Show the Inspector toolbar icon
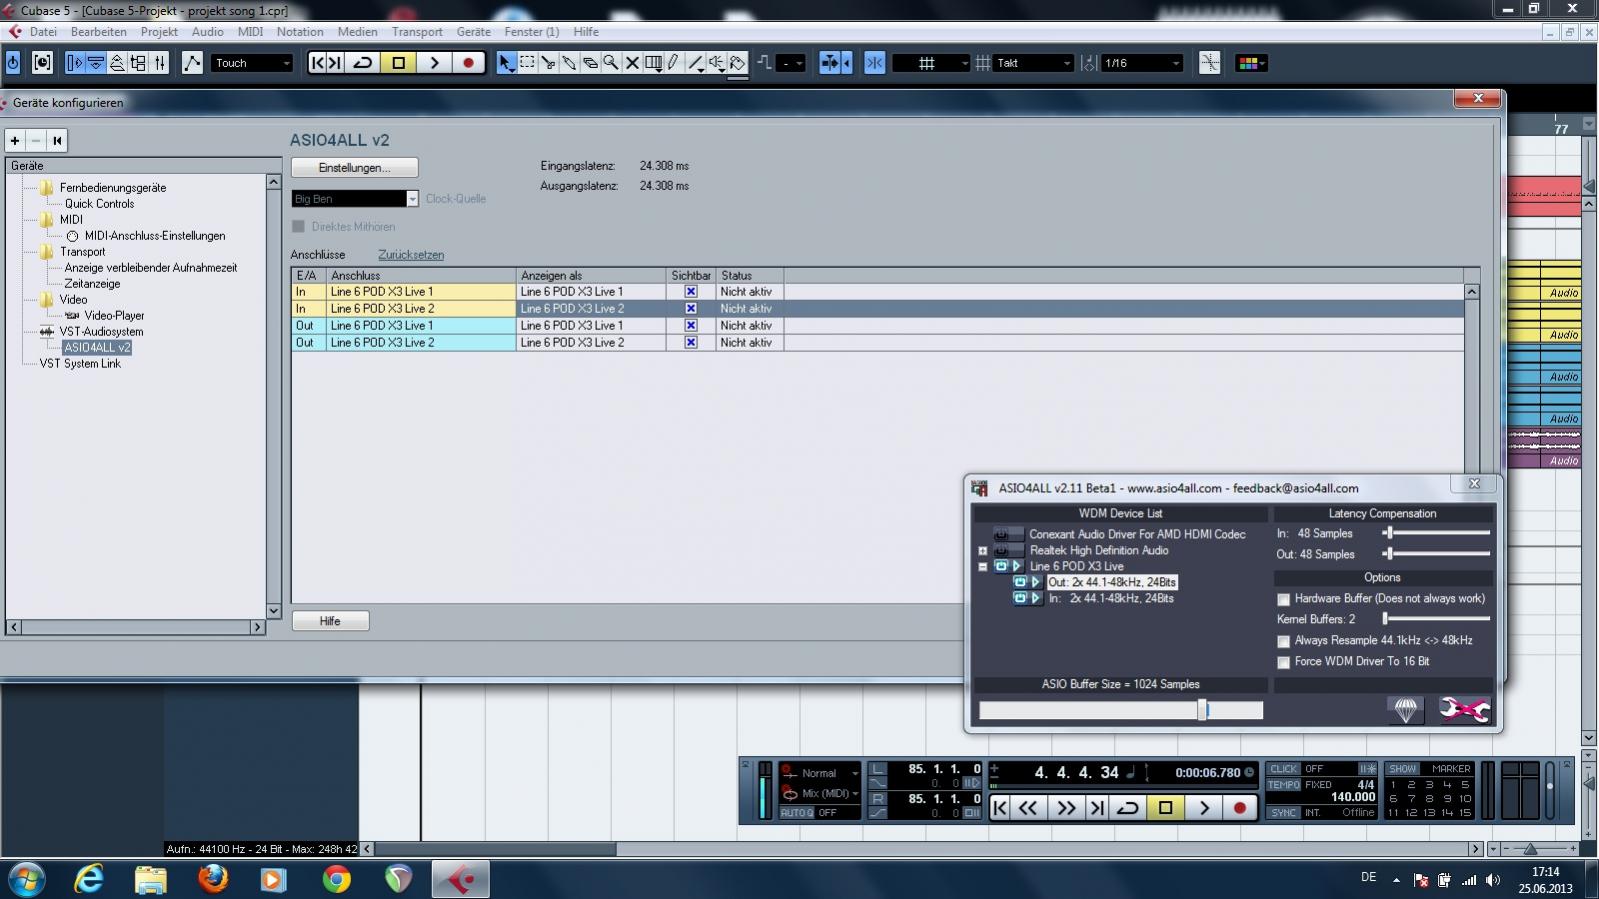The height and width of the screenshot is (899, 1599). [x=75, y=63]
